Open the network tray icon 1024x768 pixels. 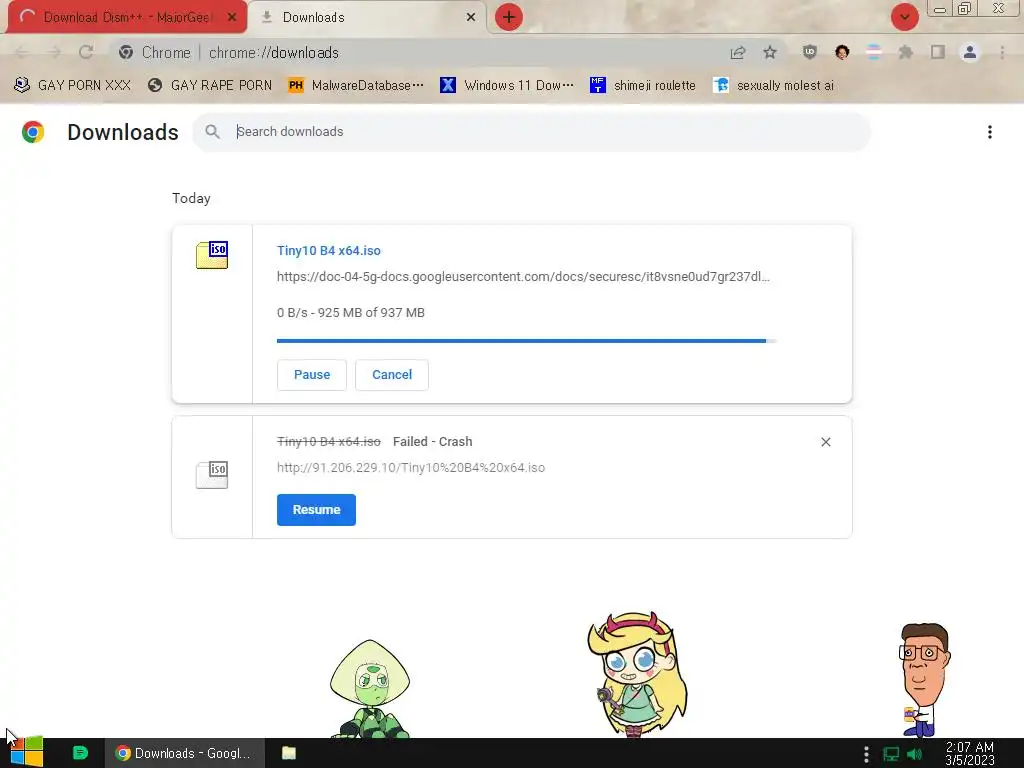click(x=891, y=754)
